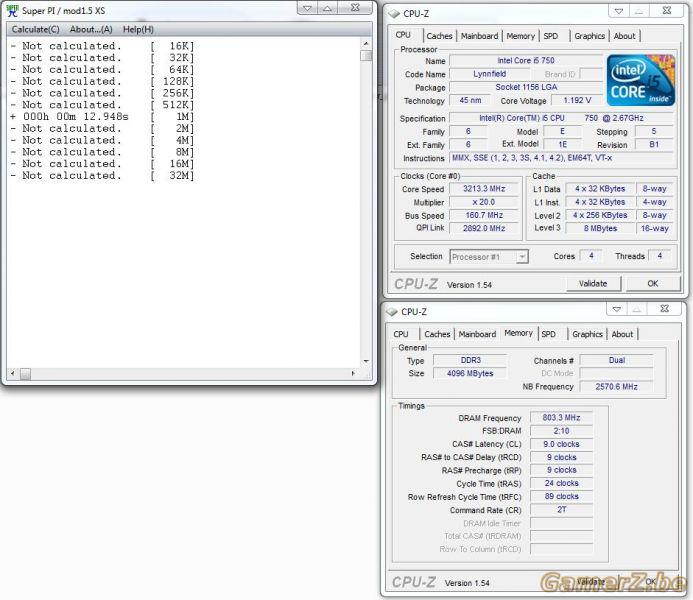Click the CPU-Z icon in the bottom CPU-Z window title bar
This screenshot has width=693, height=600.
pos(392,312)
